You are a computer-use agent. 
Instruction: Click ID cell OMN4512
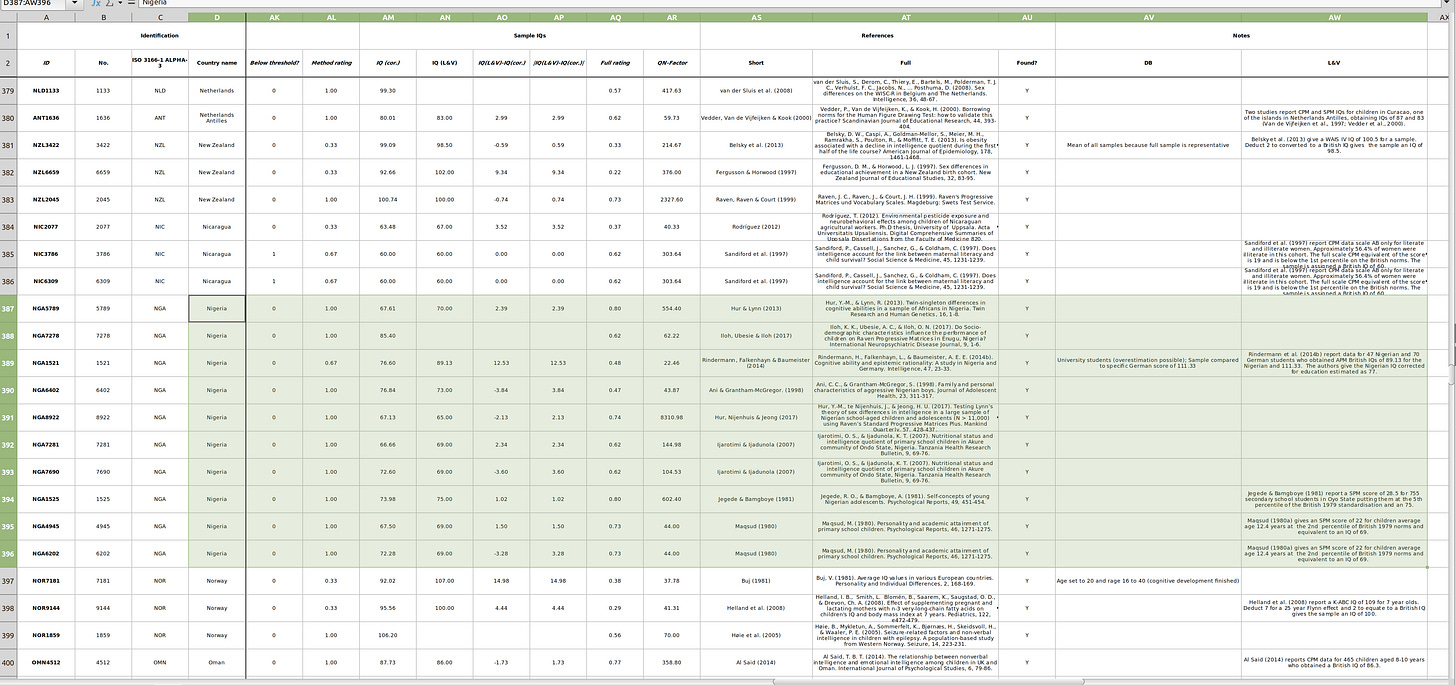(46, 662)
